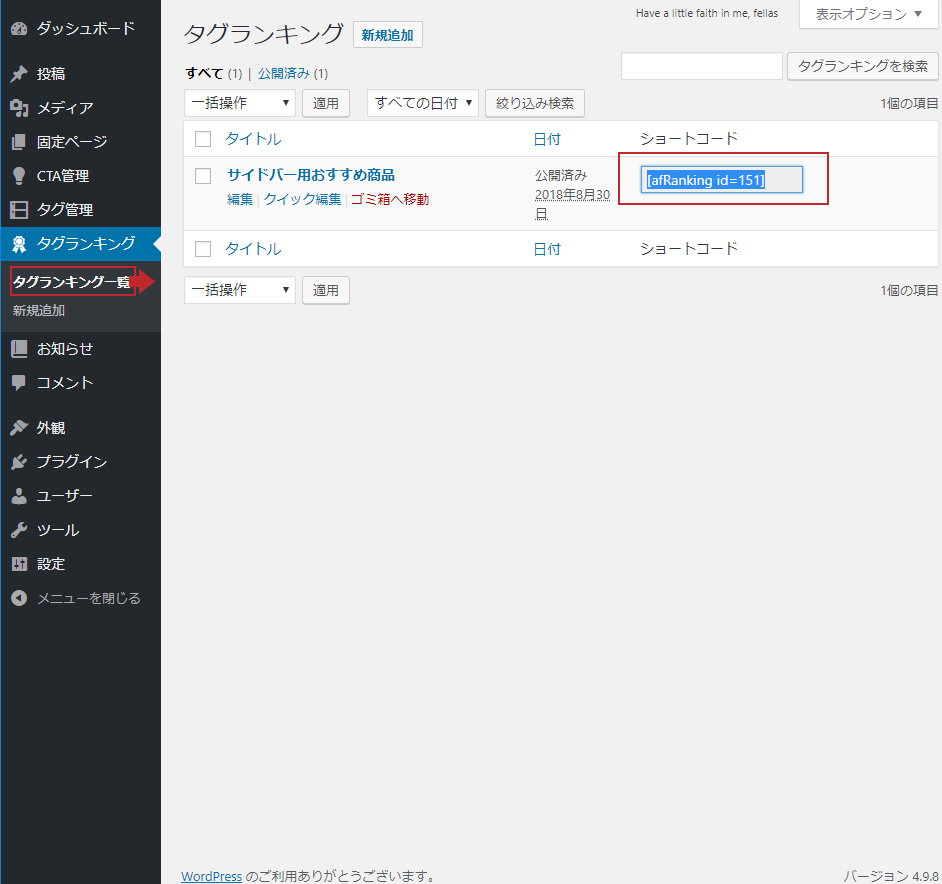Click the Dashboard gauge icon in sidebar

coord(19,28)
